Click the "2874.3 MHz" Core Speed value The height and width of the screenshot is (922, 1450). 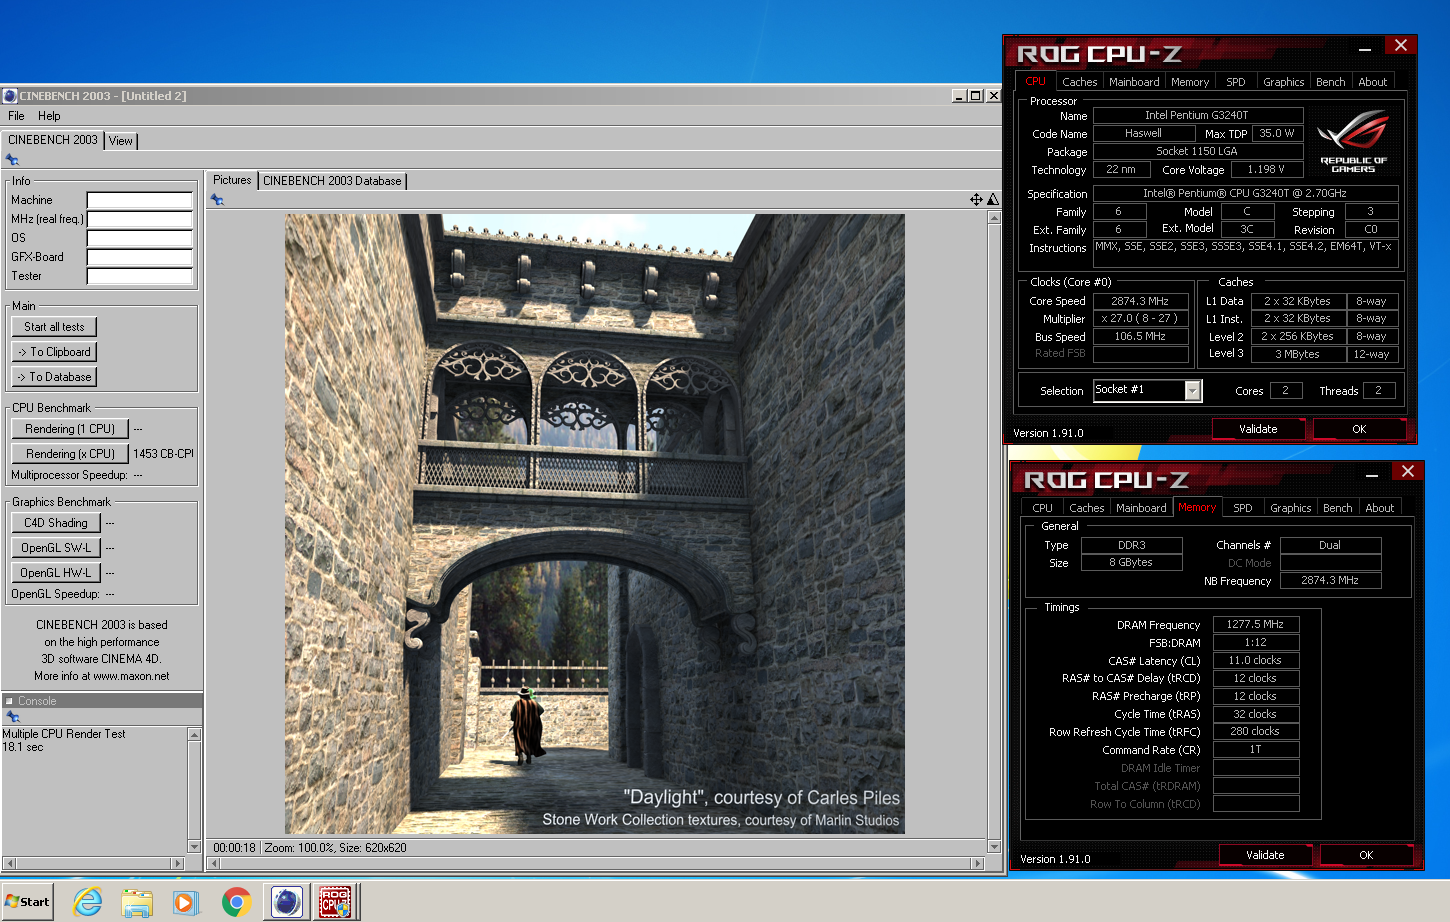pyautogui.click(x=1140, y=301)
